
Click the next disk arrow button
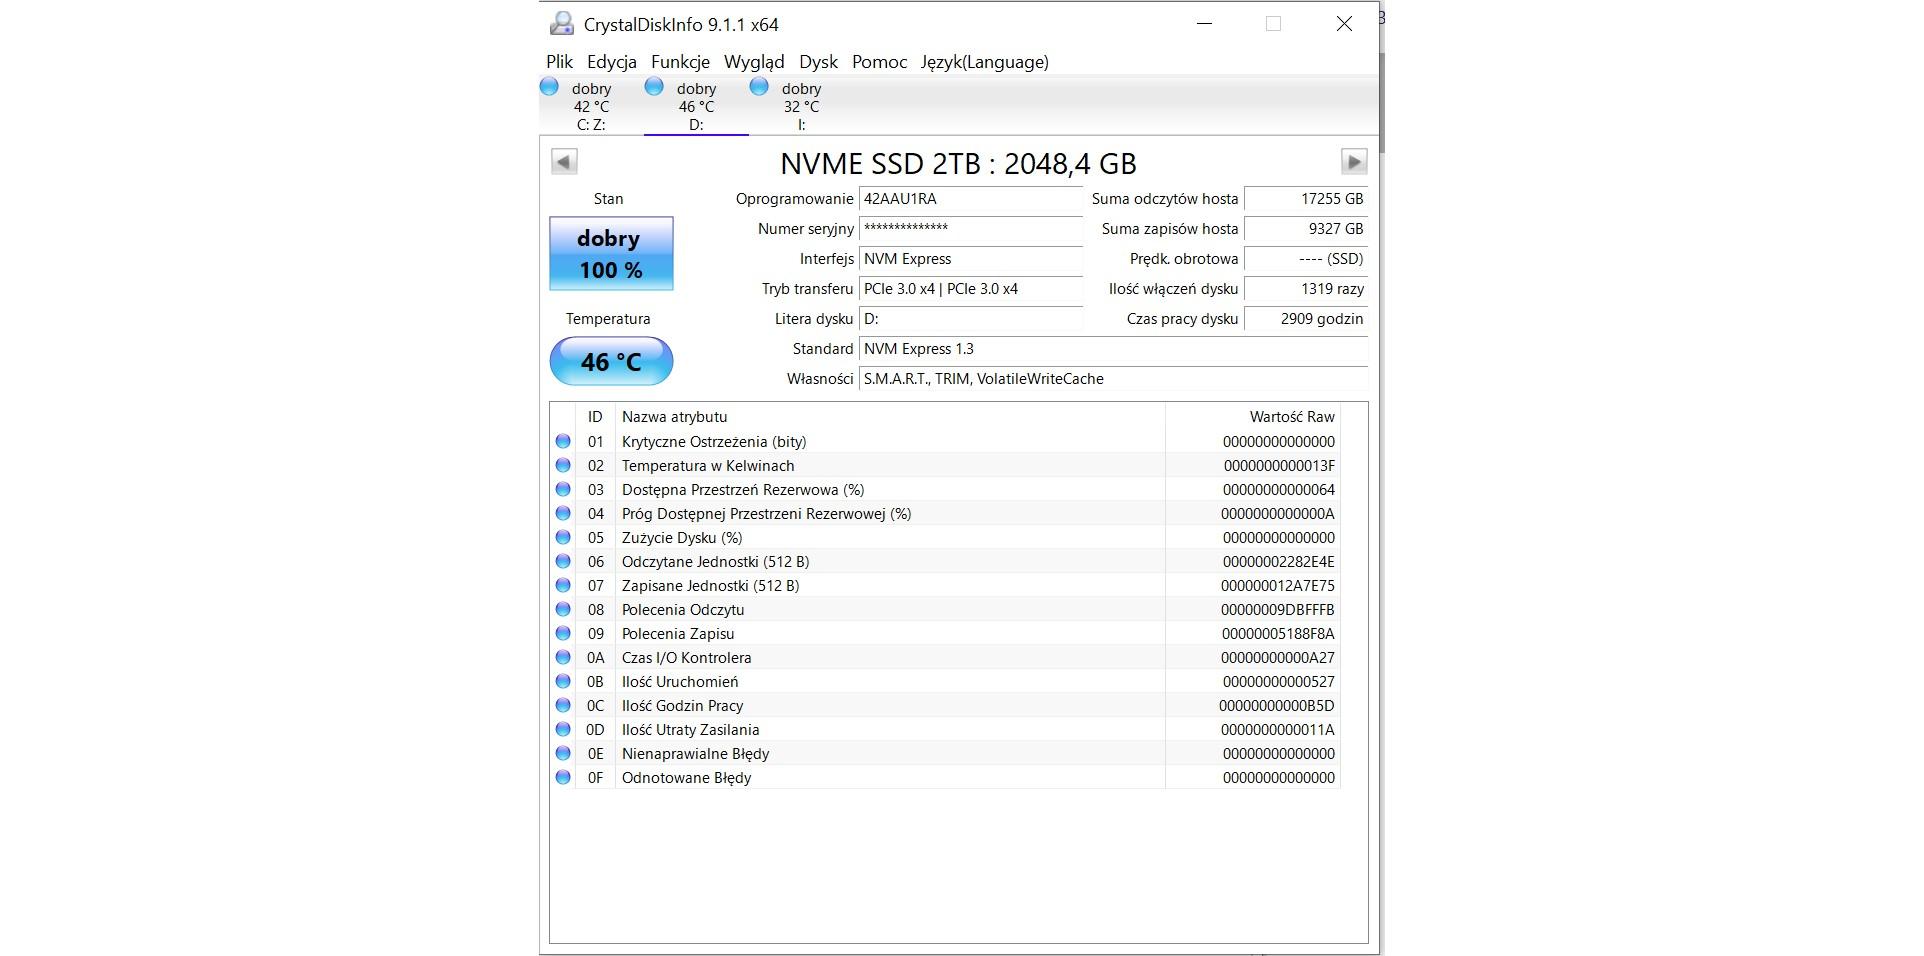pos(1353,162)
